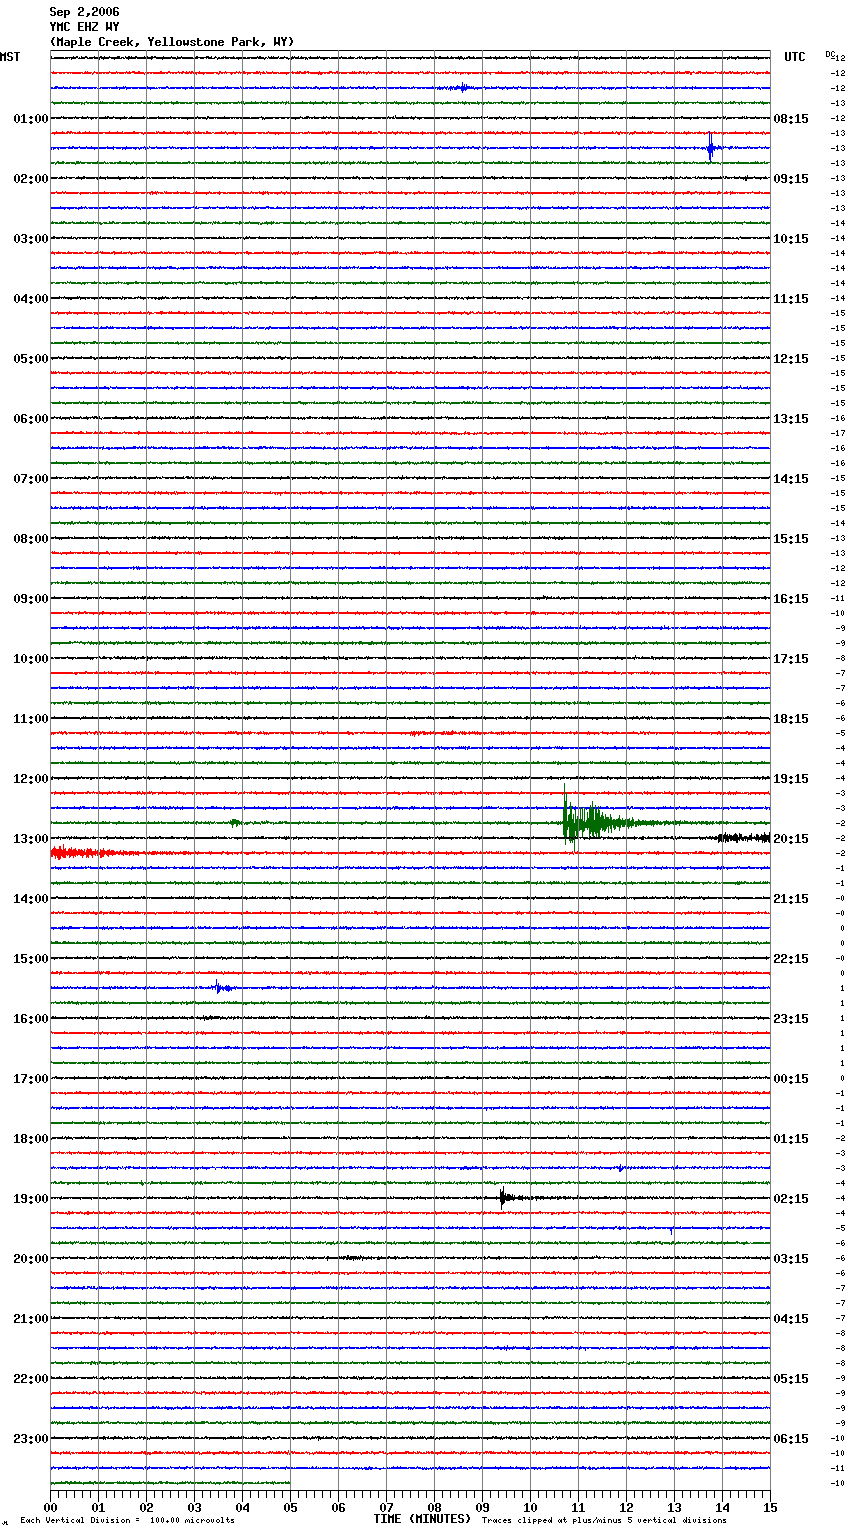Select the 03:00 MST time label
Image resolution: width=850 pixels, height=1534 pixels.
click(x=30, y=239)
